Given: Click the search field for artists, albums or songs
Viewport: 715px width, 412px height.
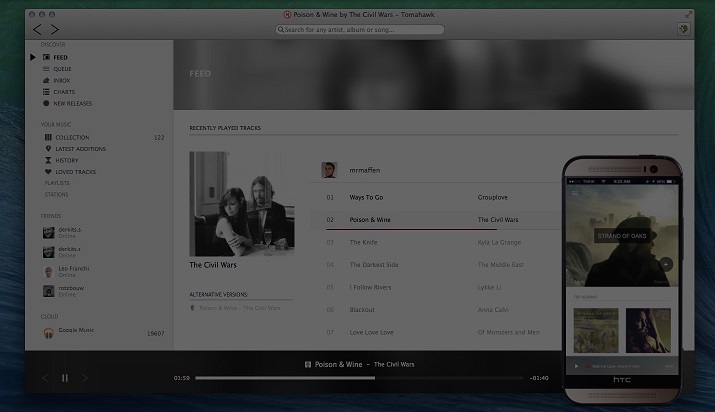Looking at the screenshot, I should coord(360,30).
